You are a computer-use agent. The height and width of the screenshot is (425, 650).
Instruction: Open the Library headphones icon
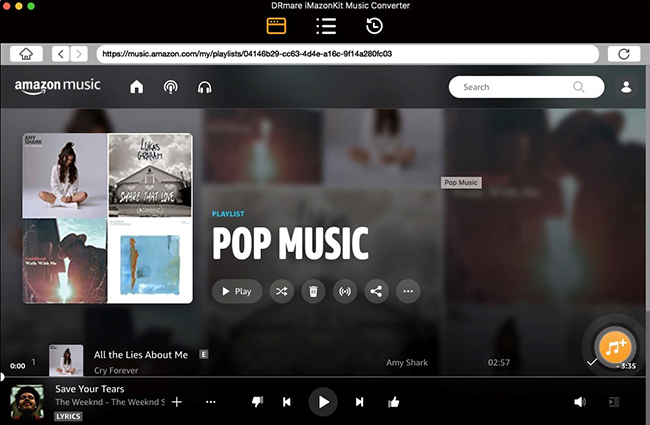point(204,87)
